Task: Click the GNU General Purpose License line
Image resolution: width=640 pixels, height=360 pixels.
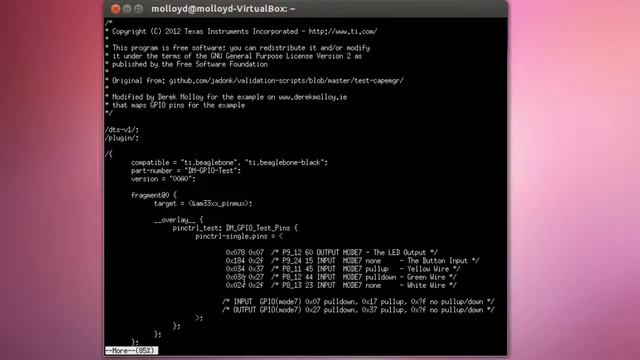Action: (x=233, y=56)
